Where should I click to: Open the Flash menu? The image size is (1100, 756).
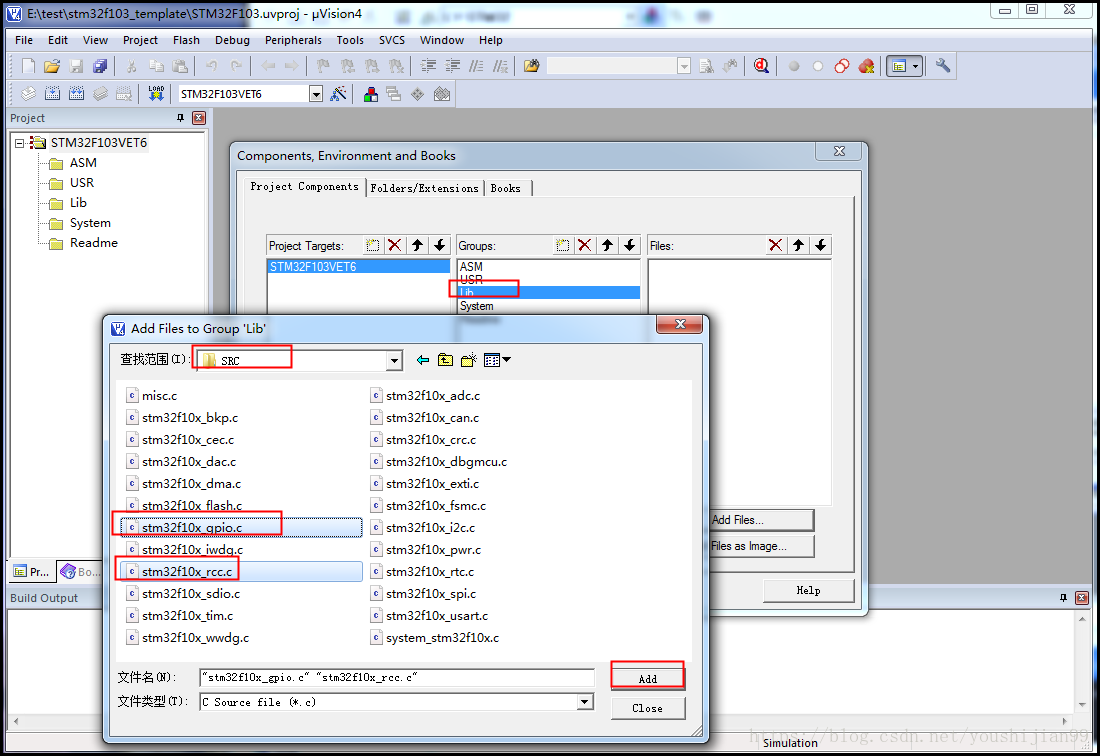[186, 40]
